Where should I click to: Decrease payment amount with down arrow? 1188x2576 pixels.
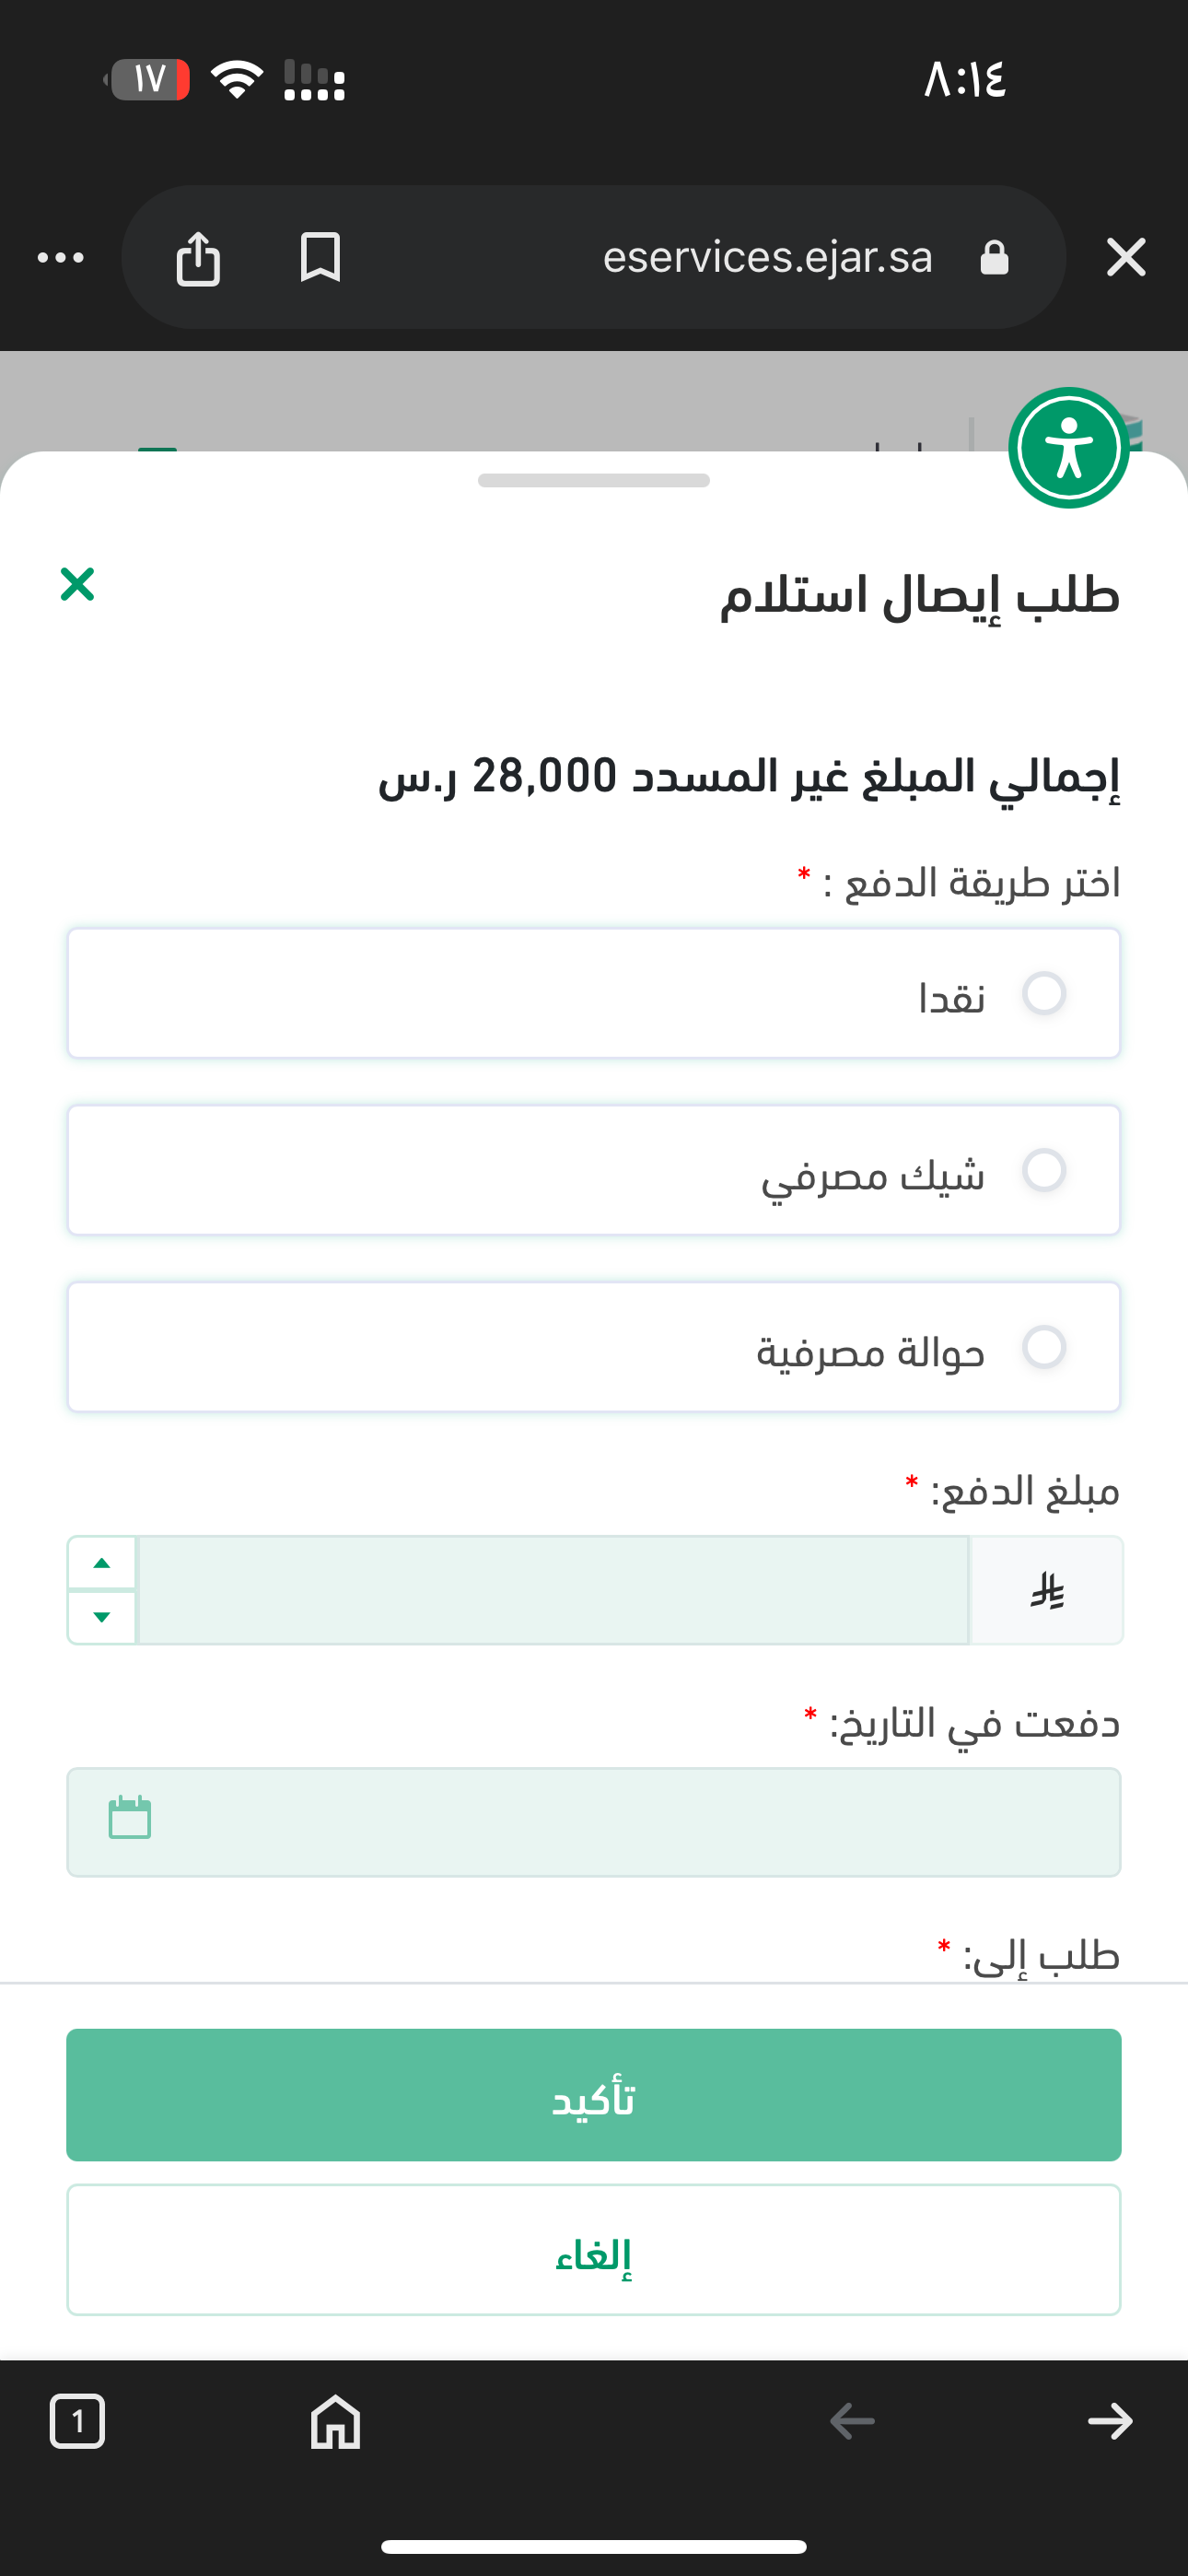(102, 1617)
